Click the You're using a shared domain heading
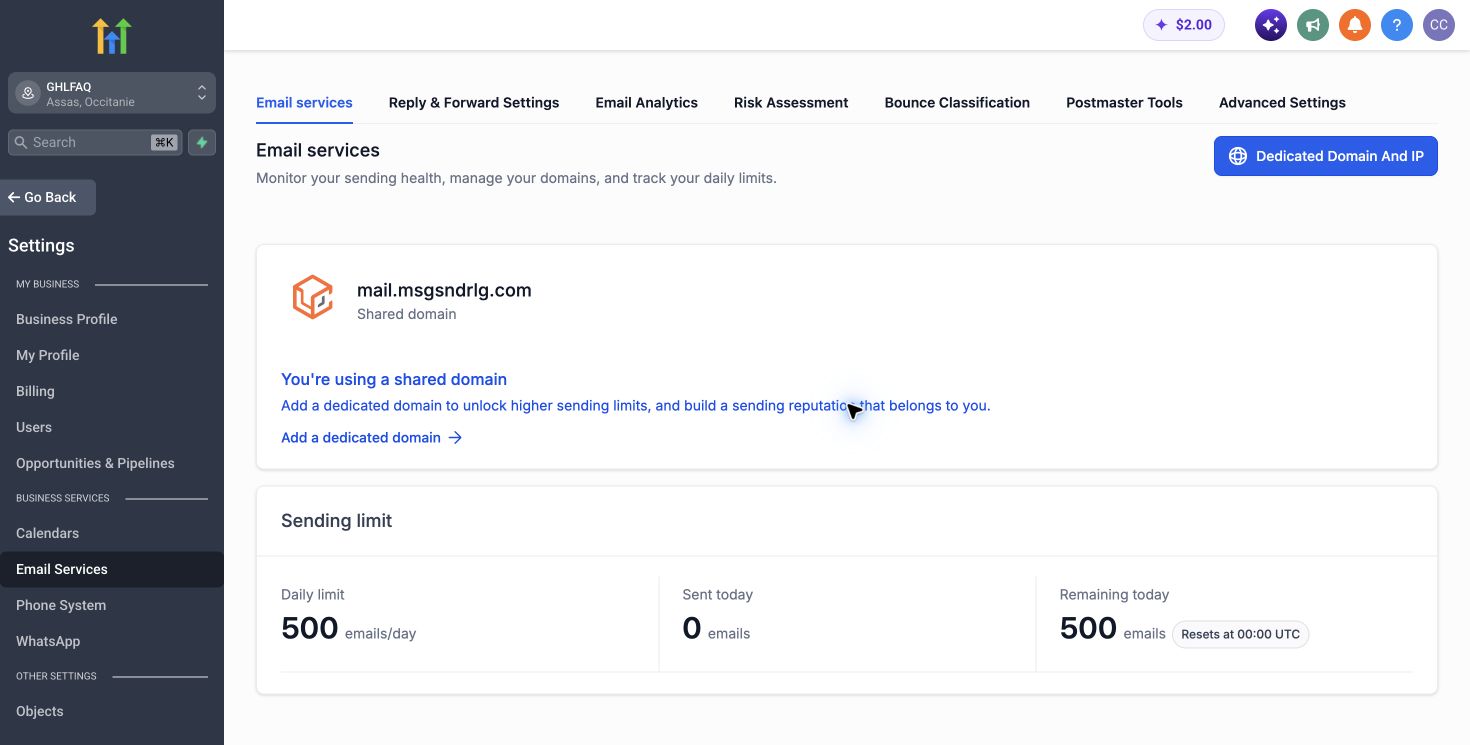Viewport: 1470px width, 745px height. [x=394, y=379]
